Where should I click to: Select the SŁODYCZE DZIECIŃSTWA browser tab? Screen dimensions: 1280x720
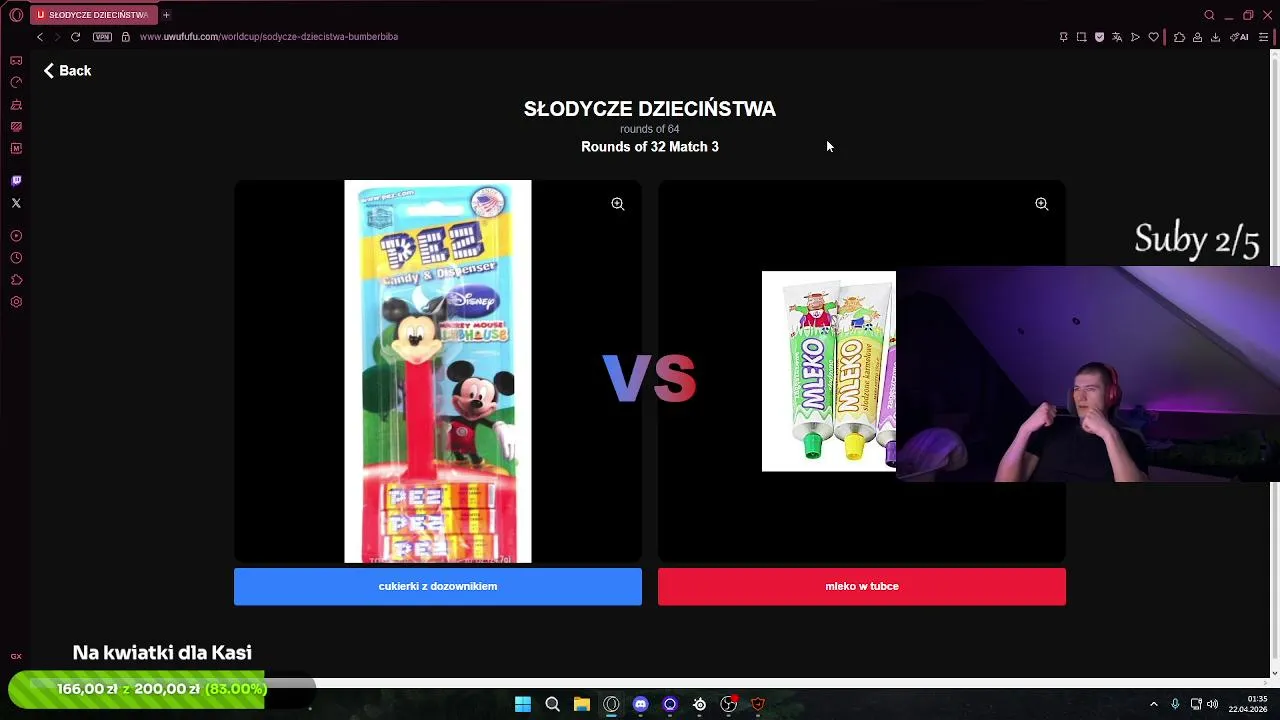pyautogui.click(x=93, y=15)
